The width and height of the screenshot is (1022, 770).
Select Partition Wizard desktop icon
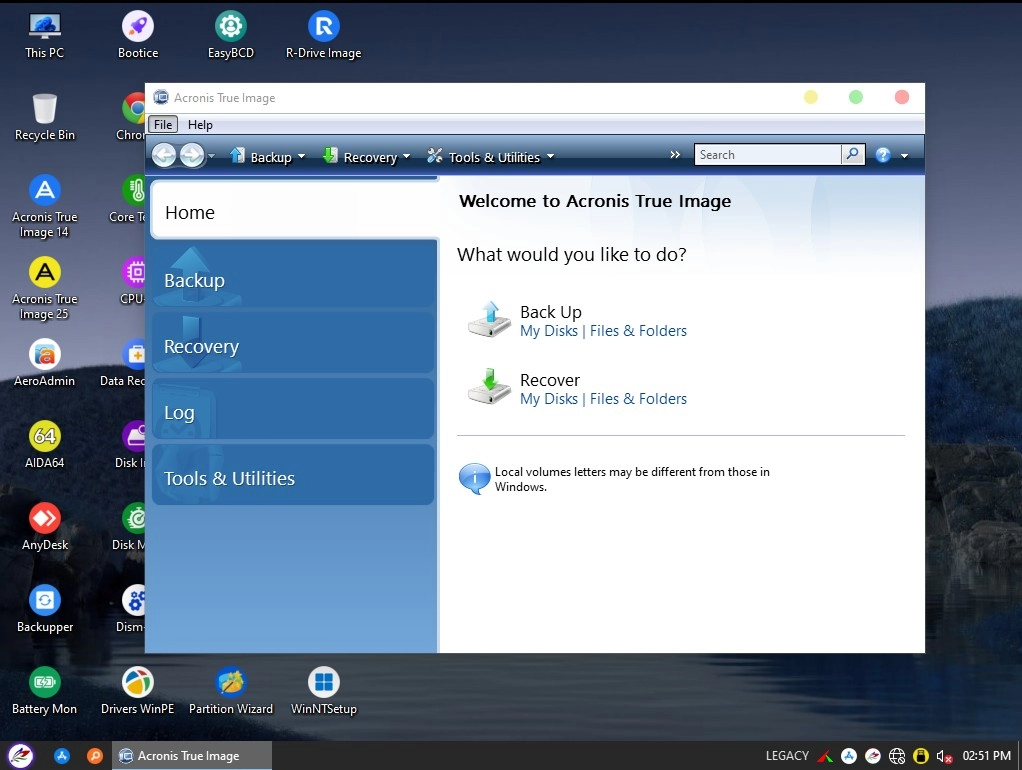point(231,683)
